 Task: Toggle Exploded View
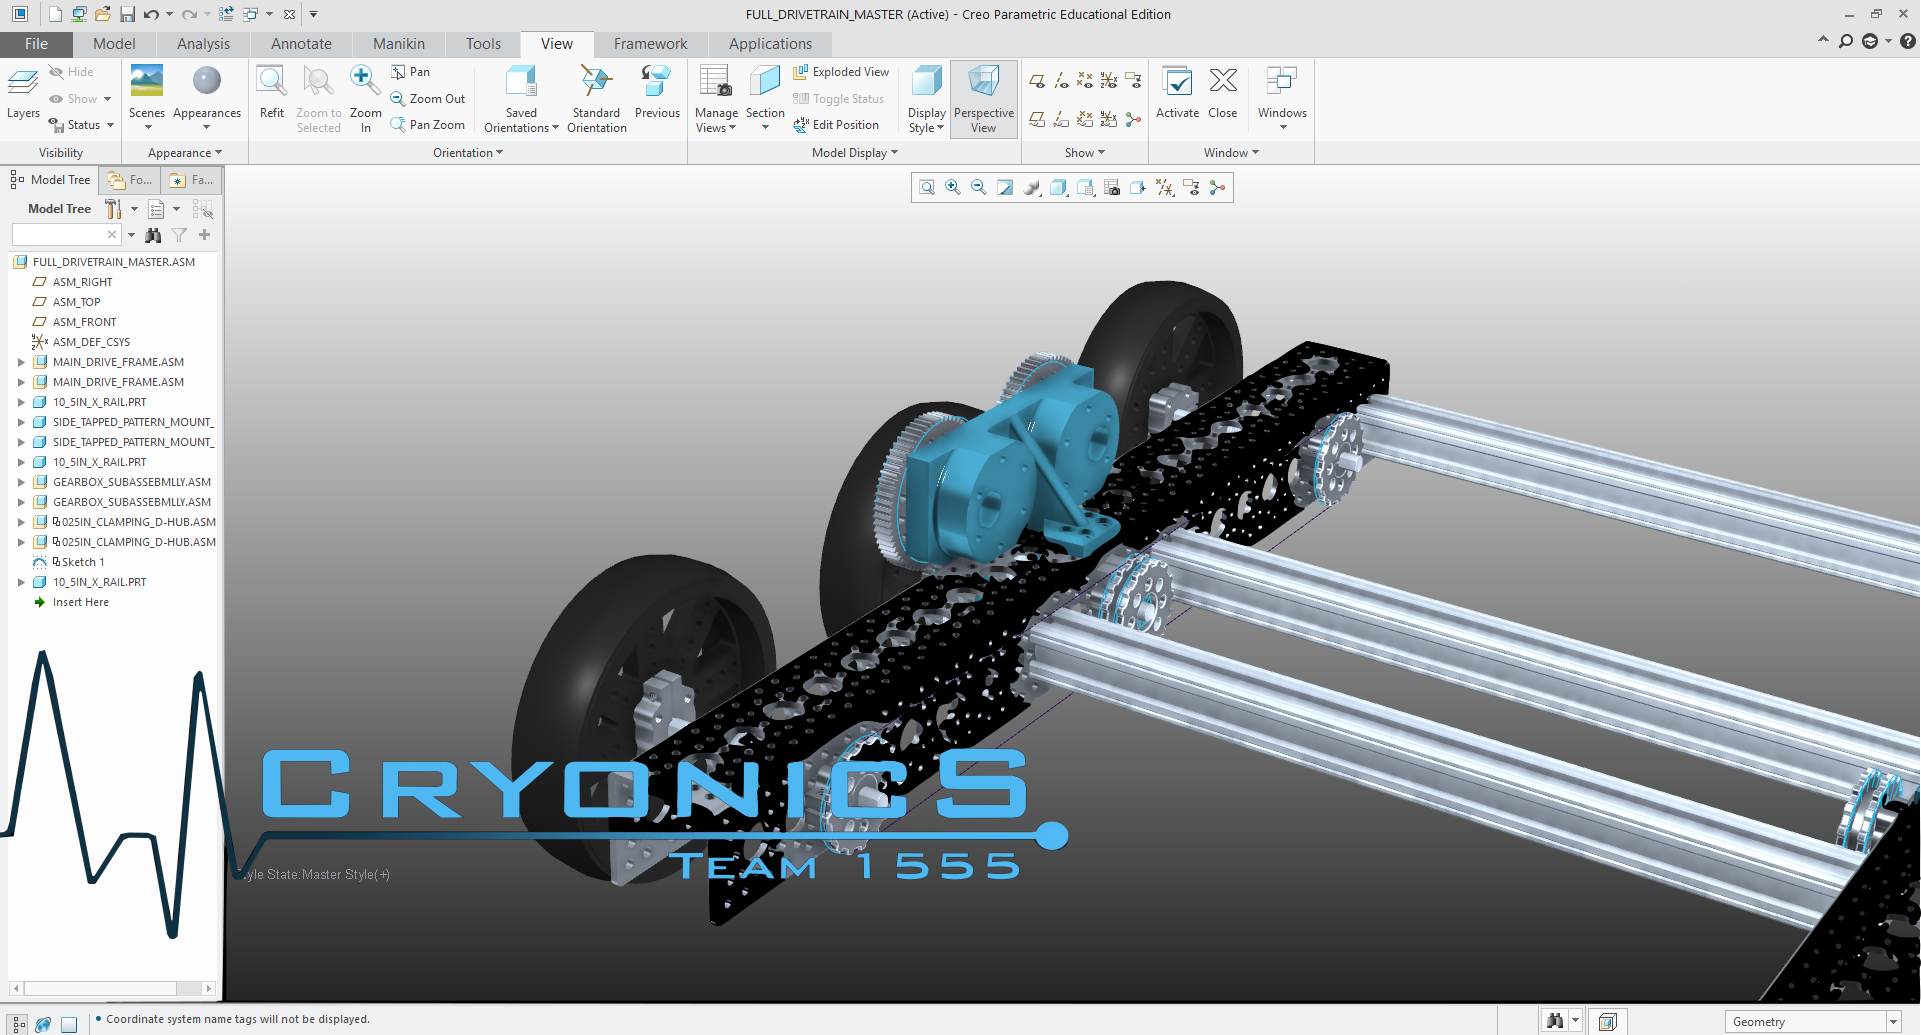pyautogui.click(x=841, y=72)
